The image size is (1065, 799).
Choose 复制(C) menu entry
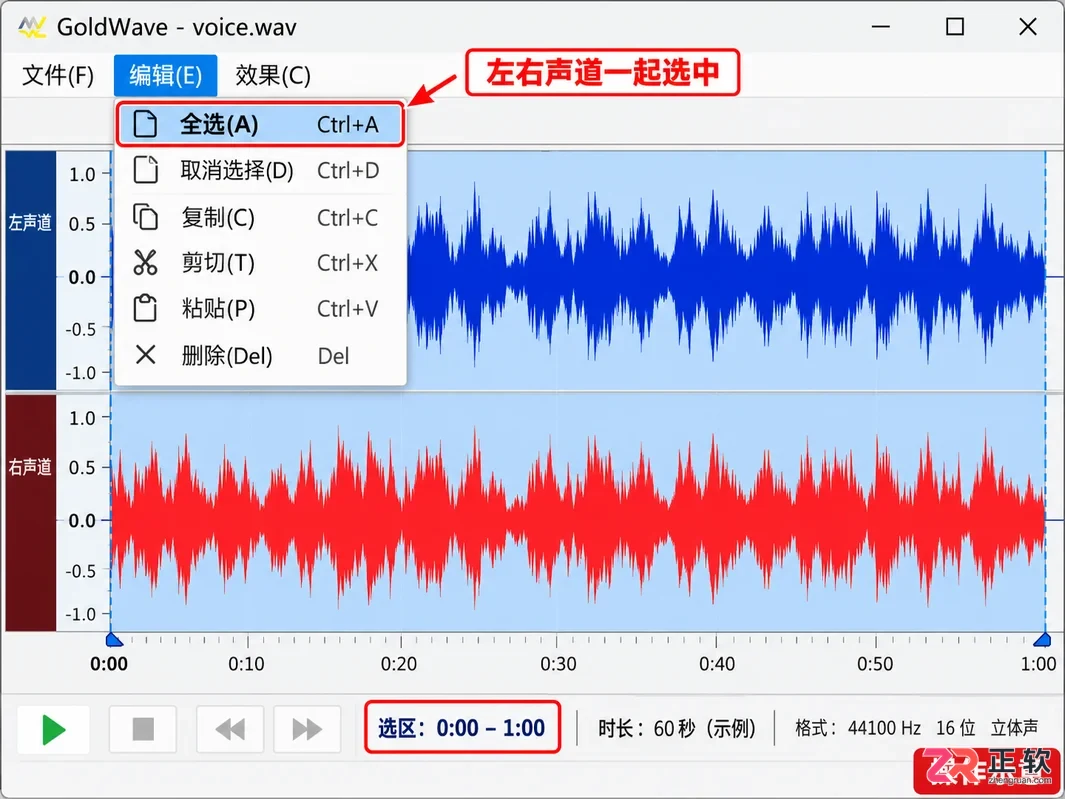260,217
